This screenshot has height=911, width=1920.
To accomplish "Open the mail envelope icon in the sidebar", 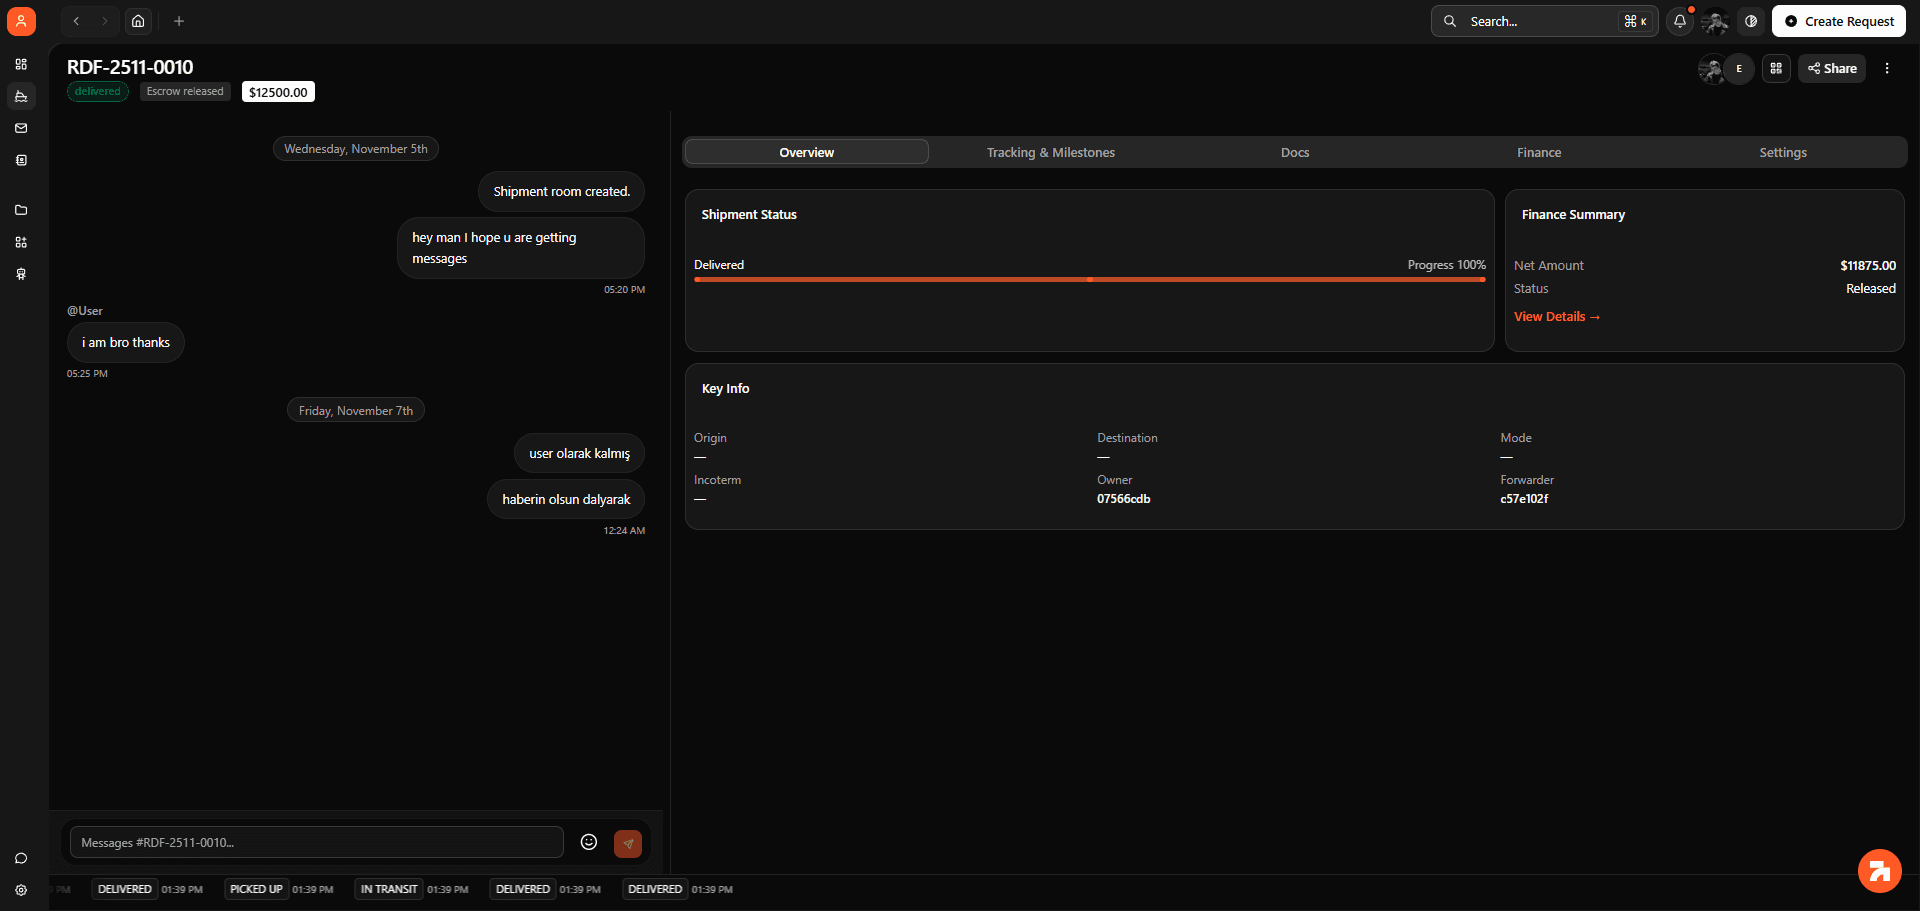I will [21, 128].
